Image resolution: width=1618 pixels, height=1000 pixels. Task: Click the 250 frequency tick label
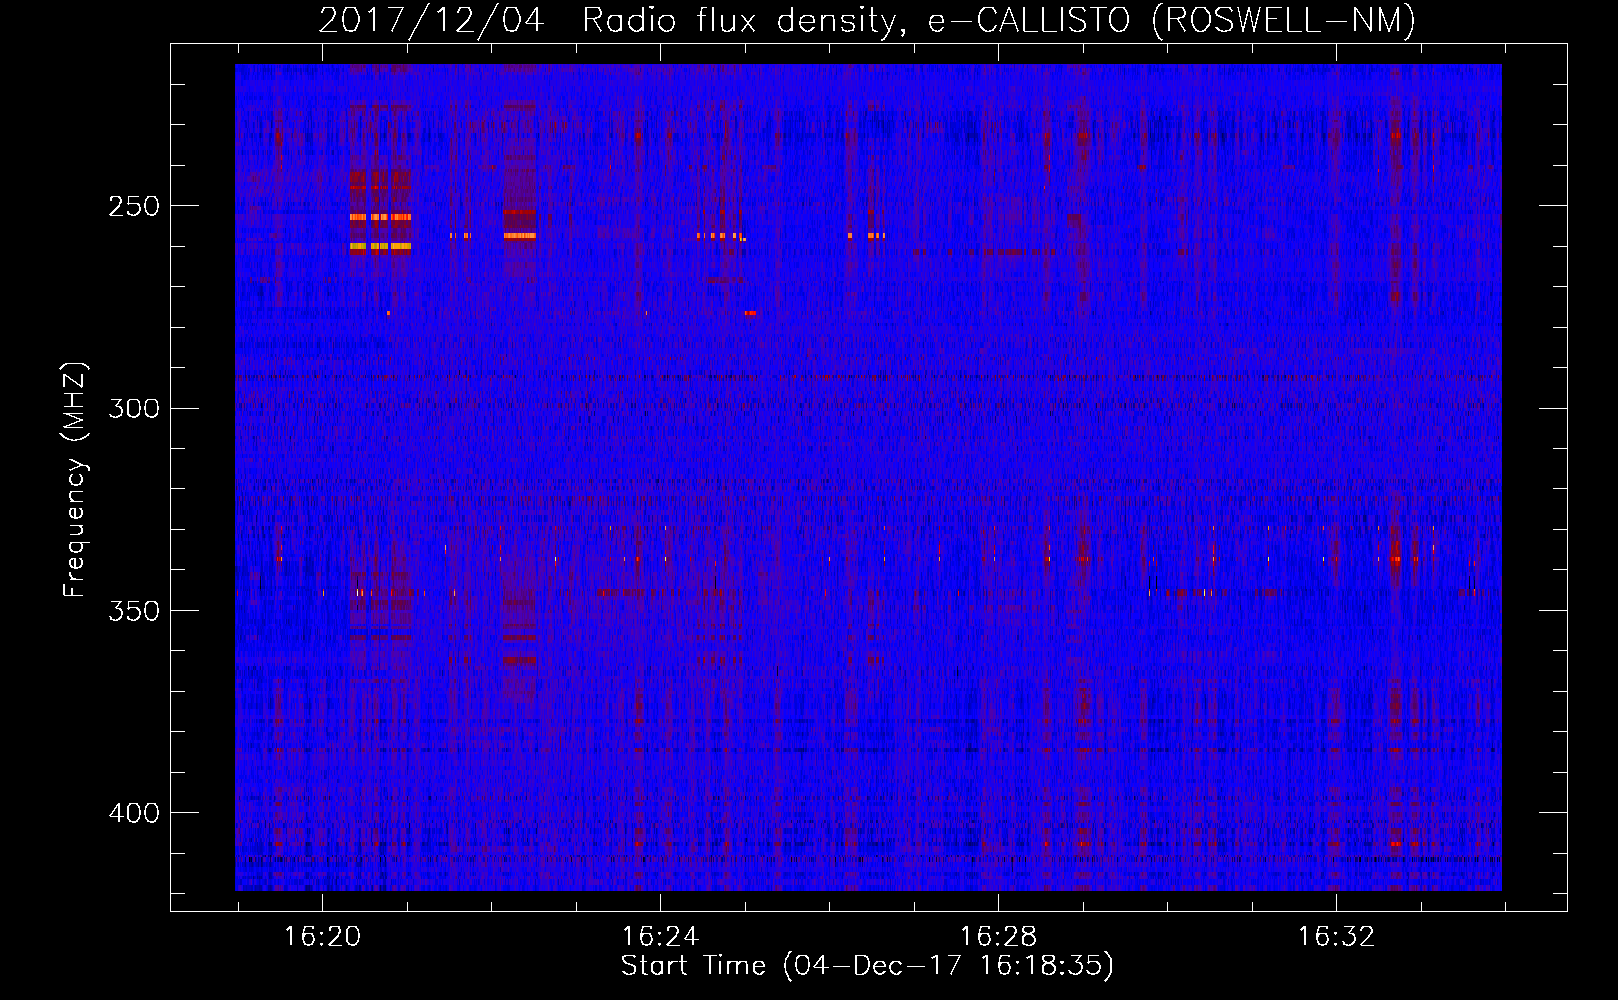(134, 207)
